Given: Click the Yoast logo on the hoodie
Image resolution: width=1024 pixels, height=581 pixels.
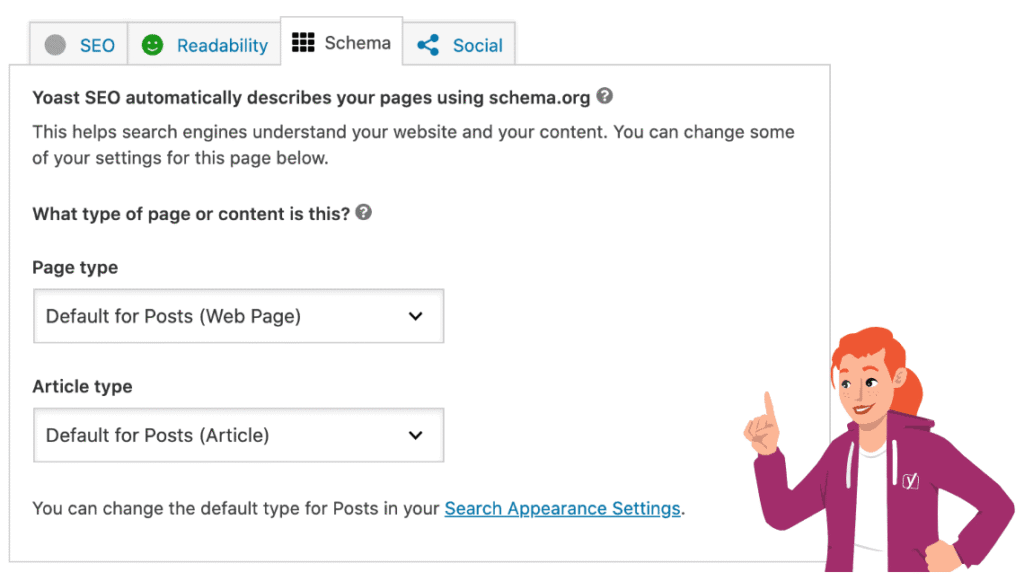Looking at the screenshot, I should coord(910,480).
